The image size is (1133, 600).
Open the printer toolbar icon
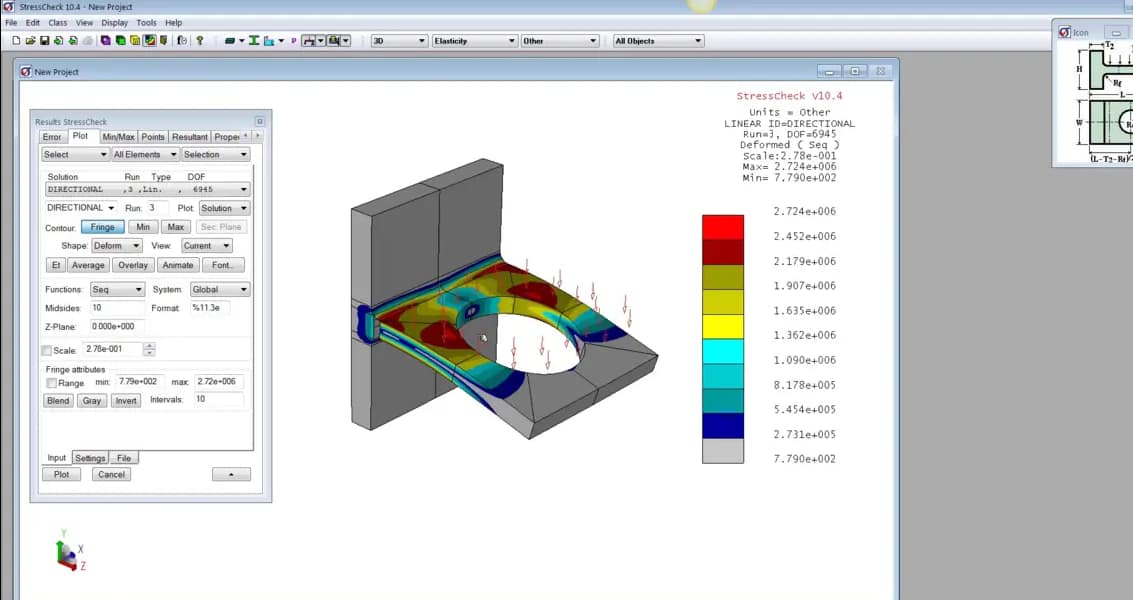(88, 40)
